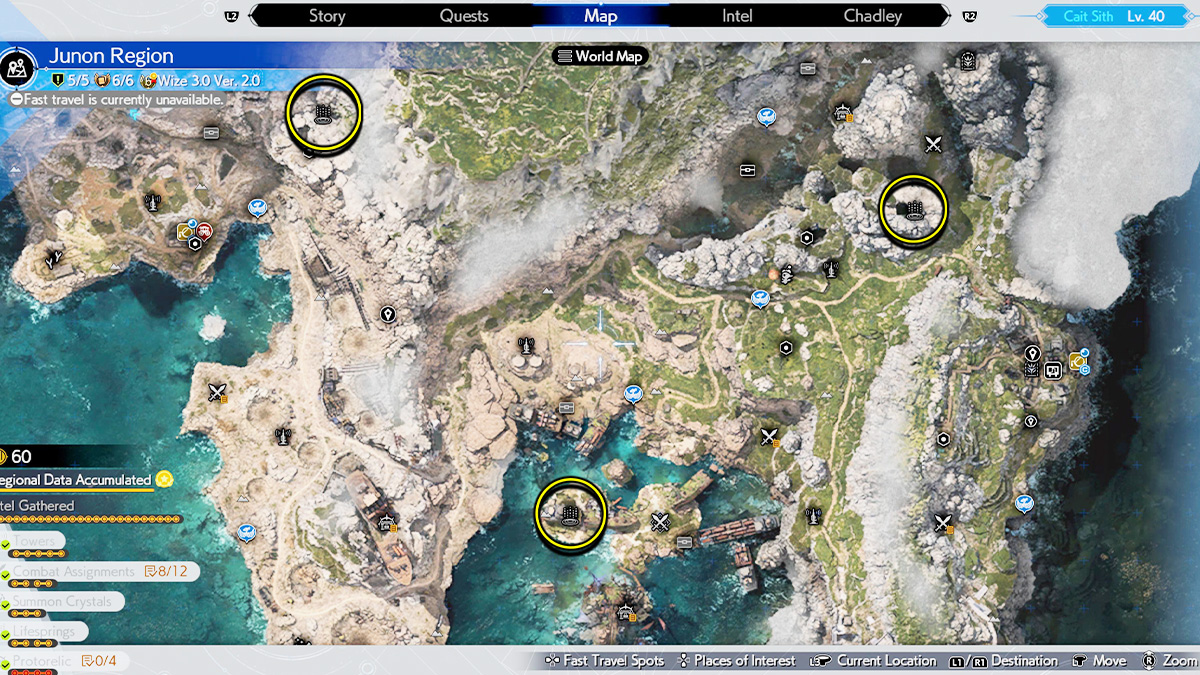The height and width of the screenshot is (675, 1200).
Task: Toggle the green check beside Lifesprings
Action: point(5,633)
